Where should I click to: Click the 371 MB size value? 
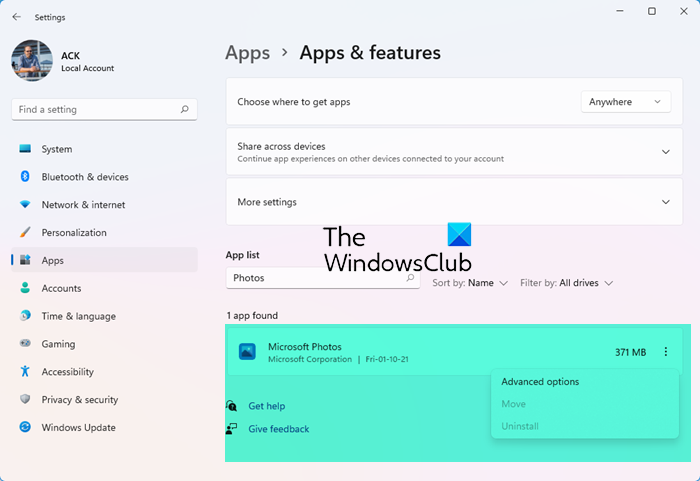[630, 352]
